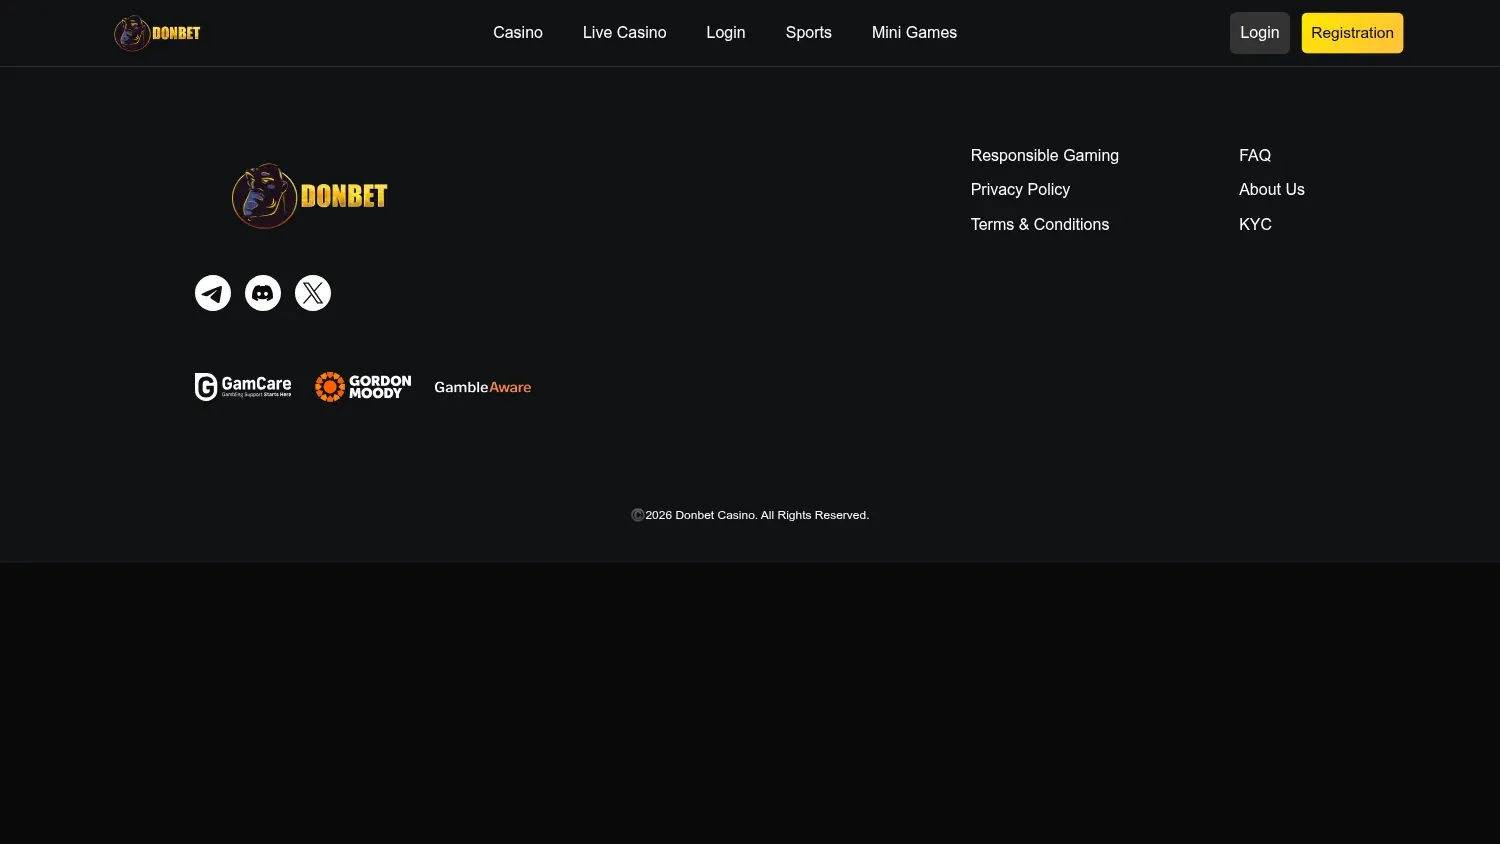This screenshot has height=844, width=1500.
Task: Open the X (Twitter) social icon
Action: click(x=313, y=293)
